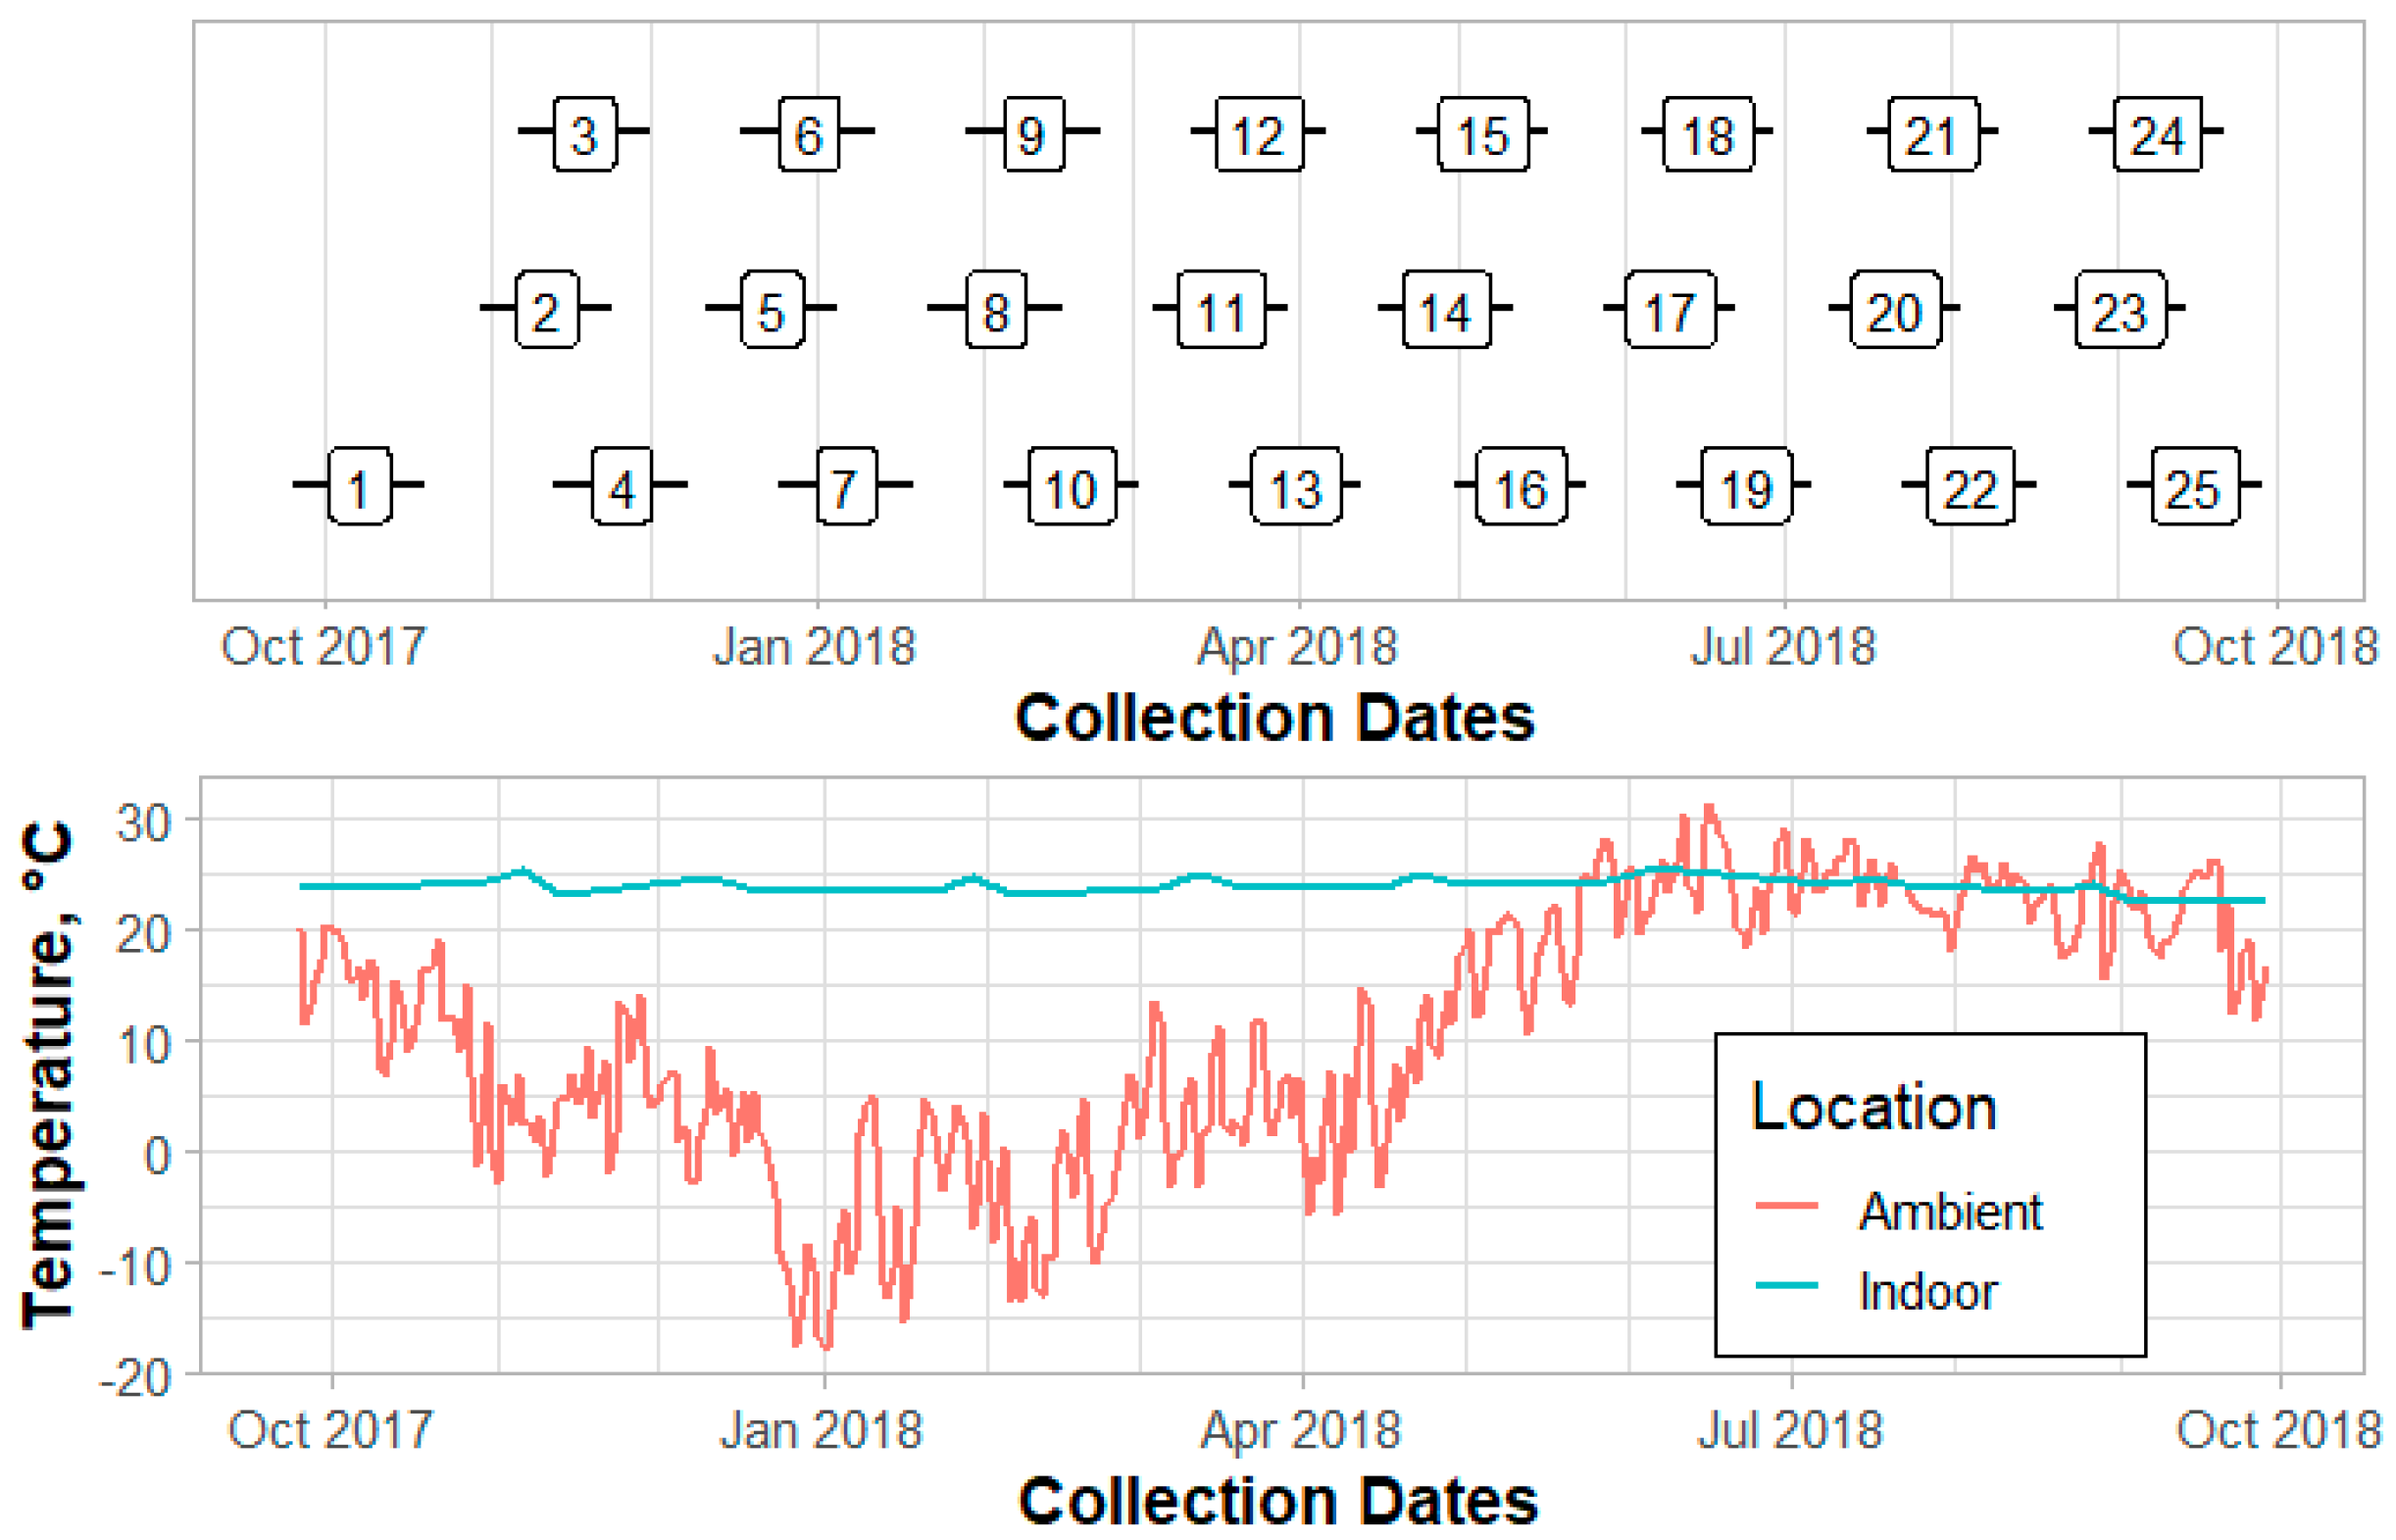Click the '-20' y-axis tick label

[135, 1379]
